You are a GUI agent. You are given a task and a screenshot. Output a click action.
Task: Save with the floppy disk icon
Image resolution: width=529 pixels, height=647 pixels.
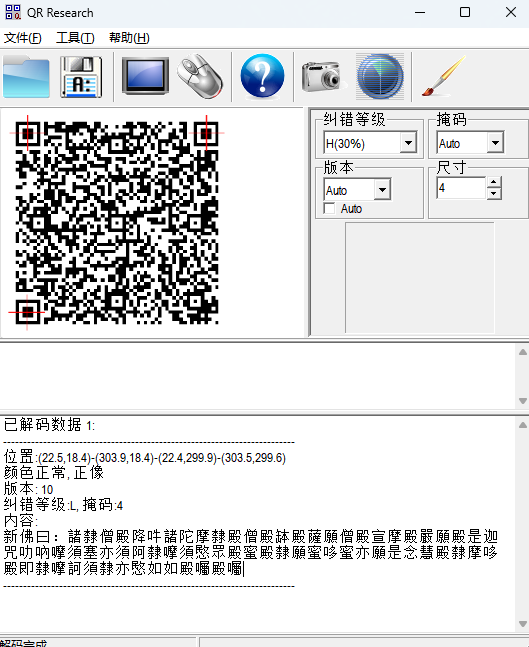81,77
